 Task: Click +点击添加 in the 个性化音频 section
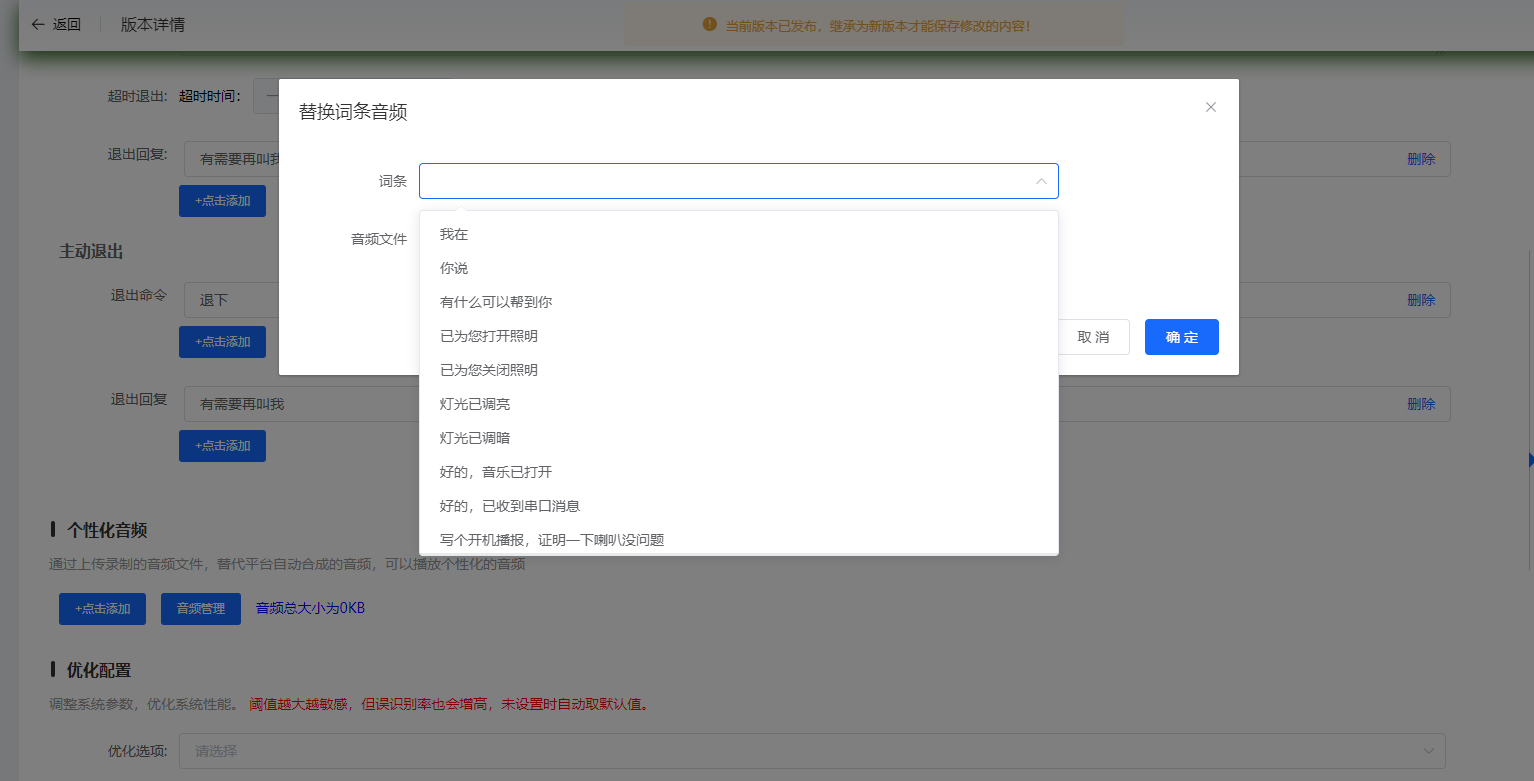pos(101,608)
